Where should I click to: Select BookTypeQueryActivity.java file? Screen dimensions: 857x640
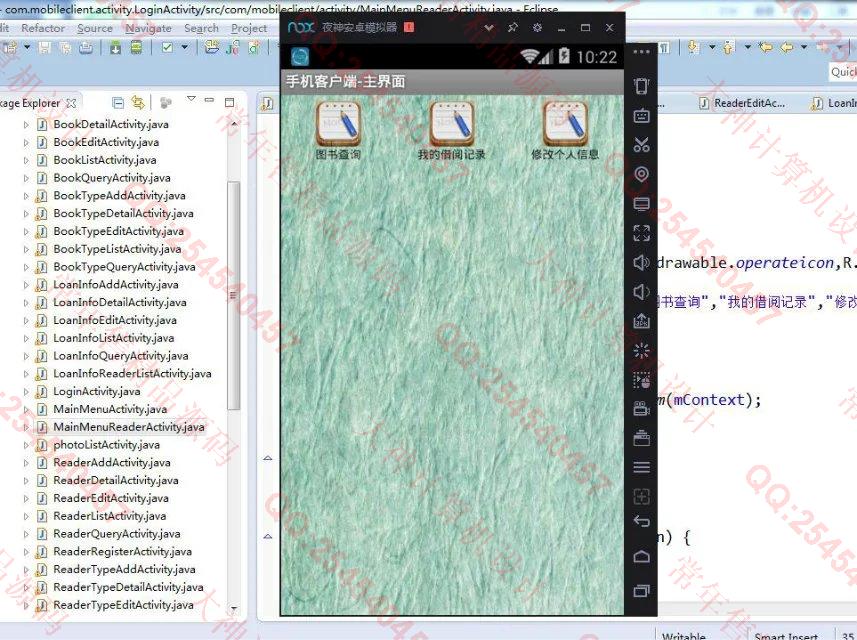(x=124, y=267)
